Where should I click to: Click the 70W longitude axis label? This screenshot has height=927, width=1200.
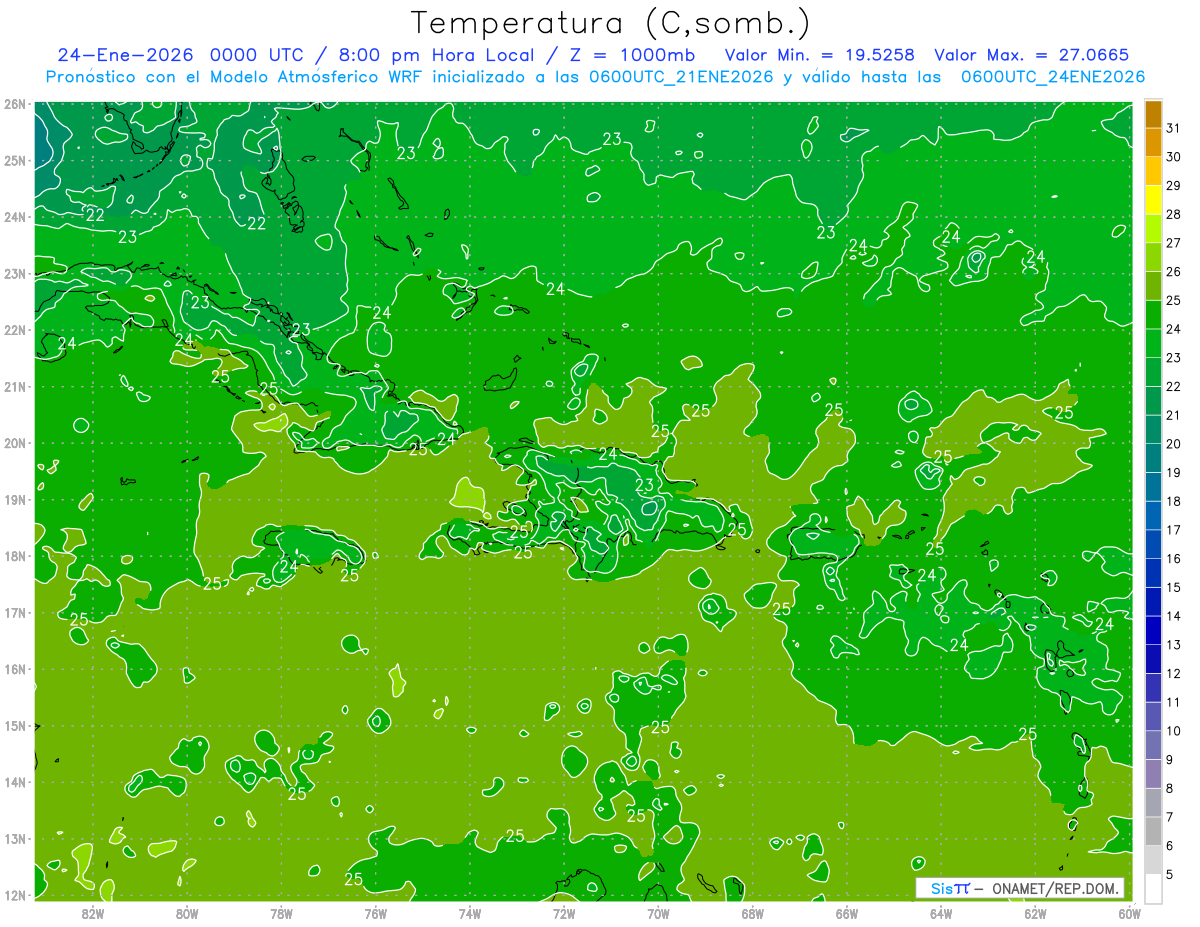coord(658,913)
